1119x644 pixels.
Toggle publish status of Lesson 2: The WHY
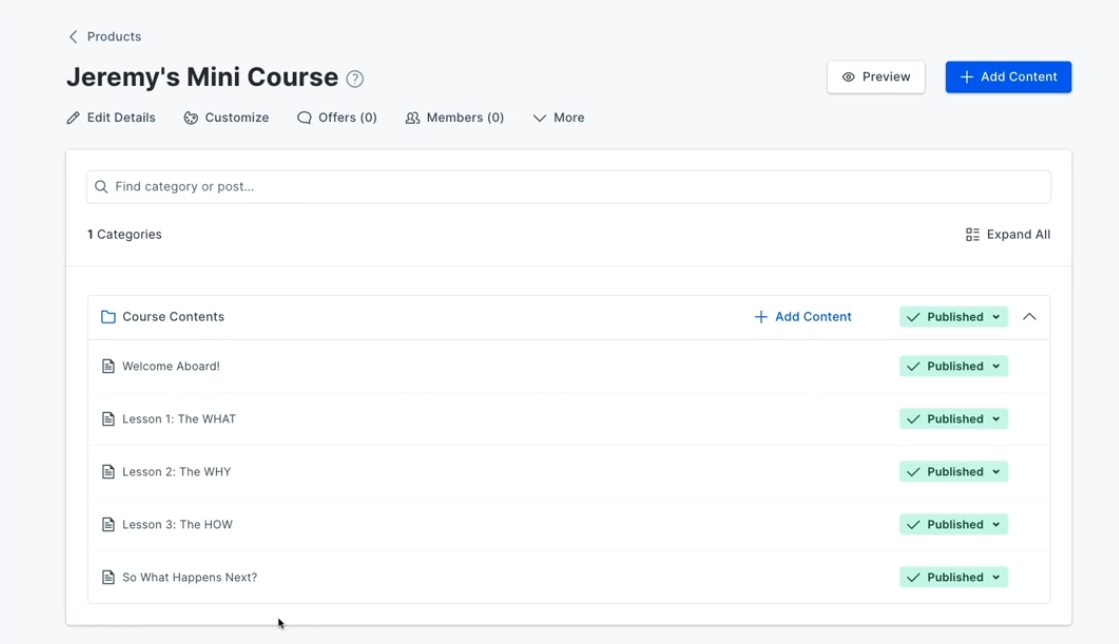[x=951, y=471]
